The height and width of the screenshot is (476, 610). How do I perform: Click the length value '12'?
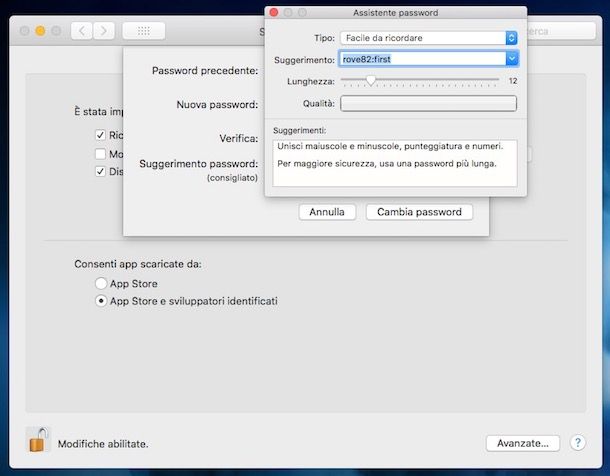point(513,81)
